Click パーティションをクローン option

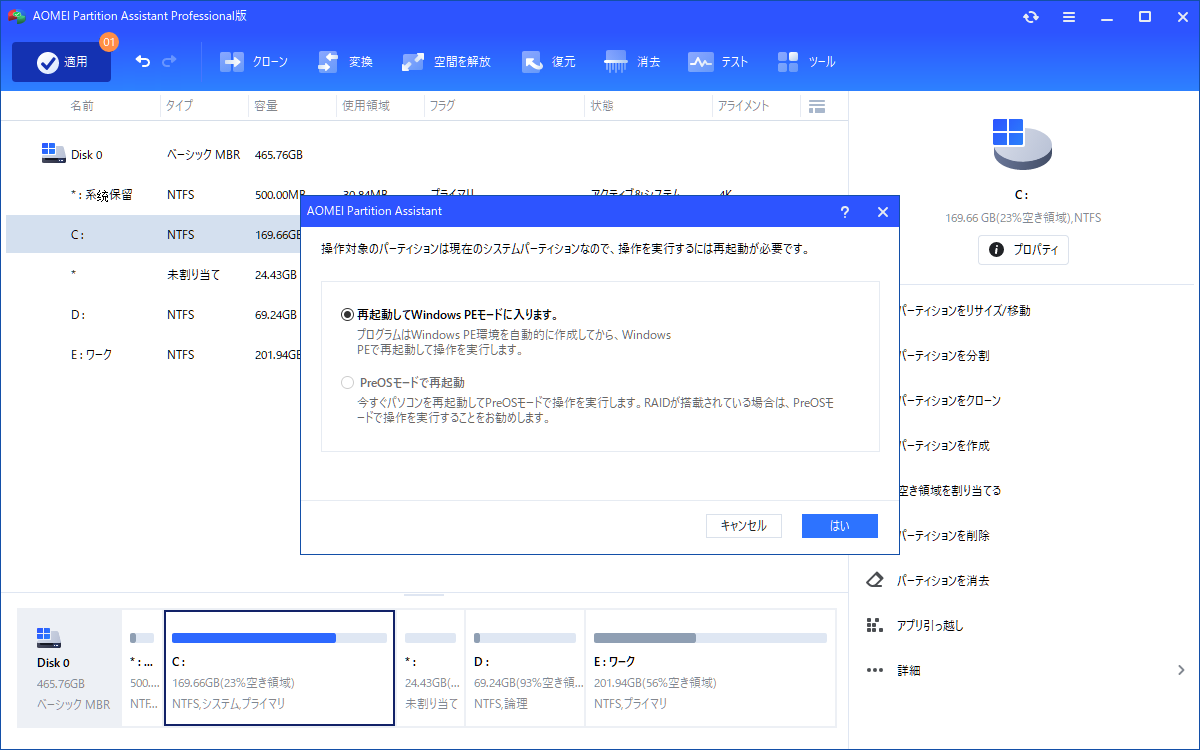(950, 401)
